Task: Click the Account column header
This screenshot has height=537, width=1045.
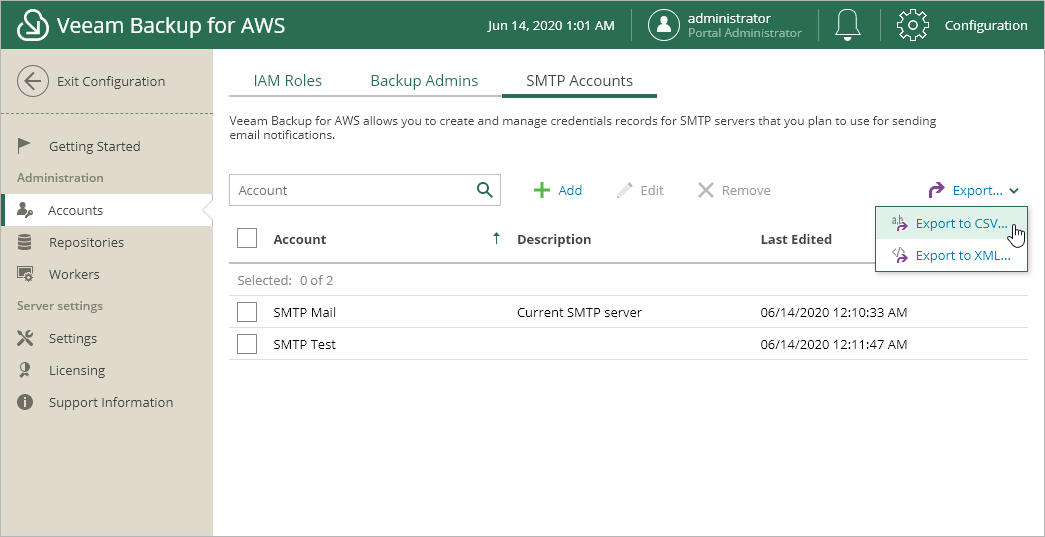Action: tap(300, 239)
